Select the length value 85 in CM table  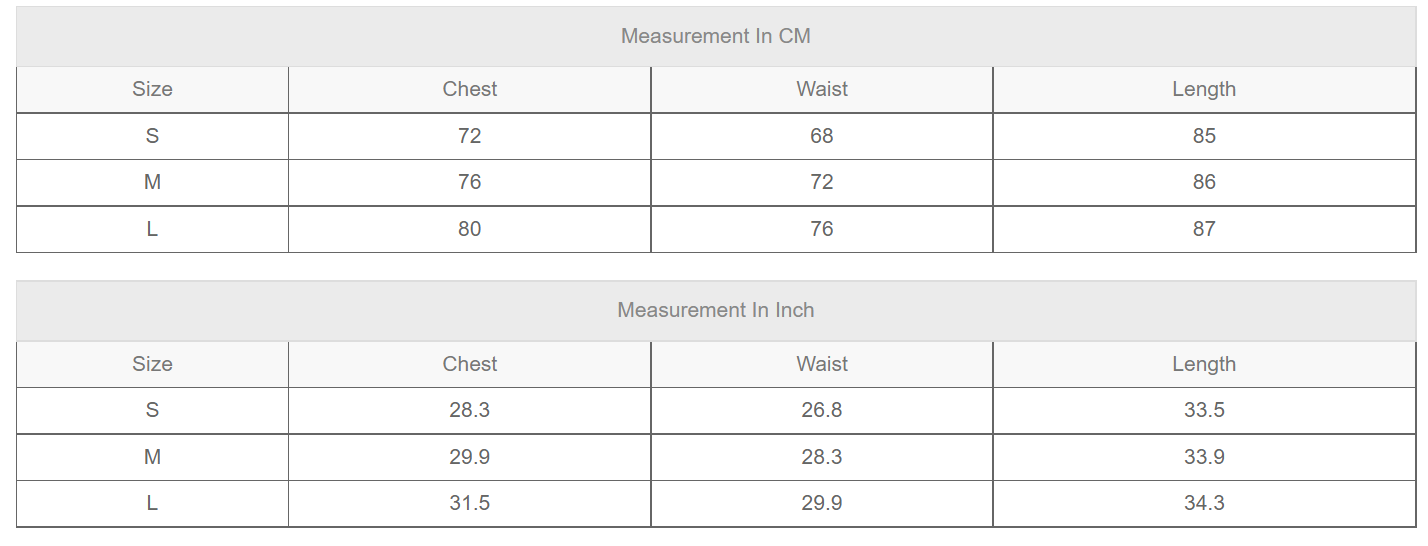click(x=1203, y=136)
